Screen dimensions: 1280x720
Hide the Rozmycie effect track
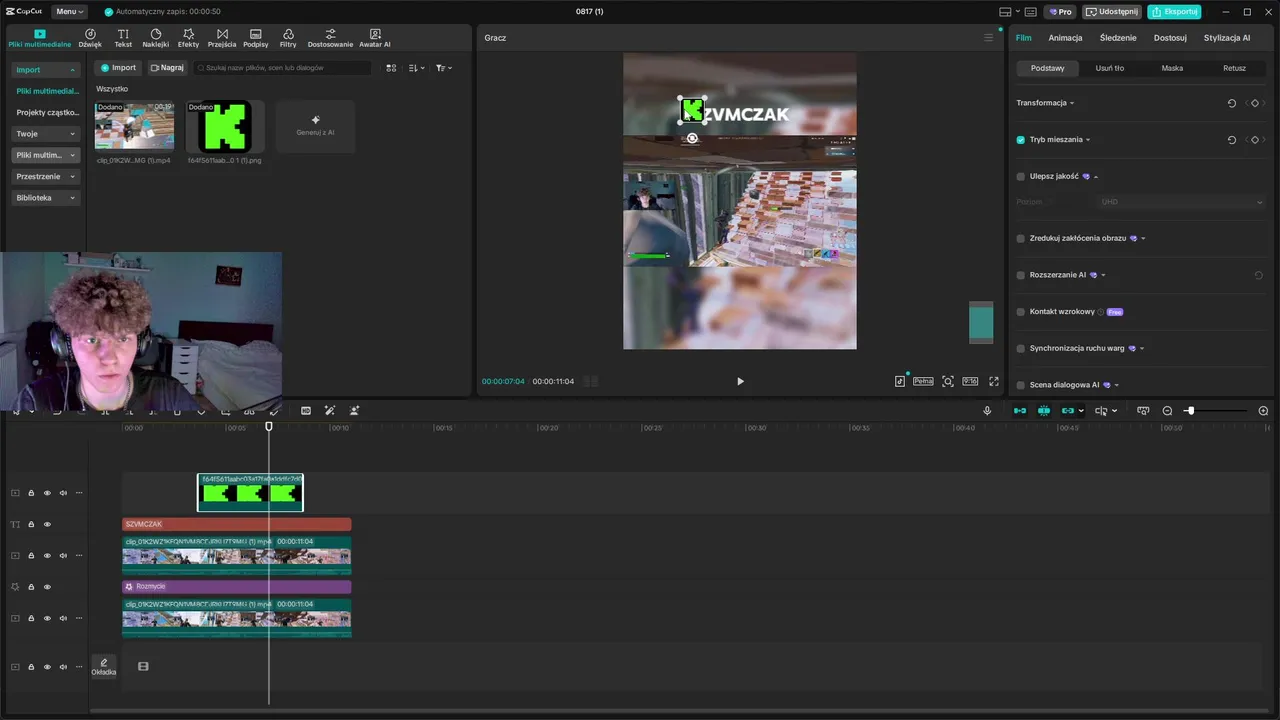tap(47, 587)
